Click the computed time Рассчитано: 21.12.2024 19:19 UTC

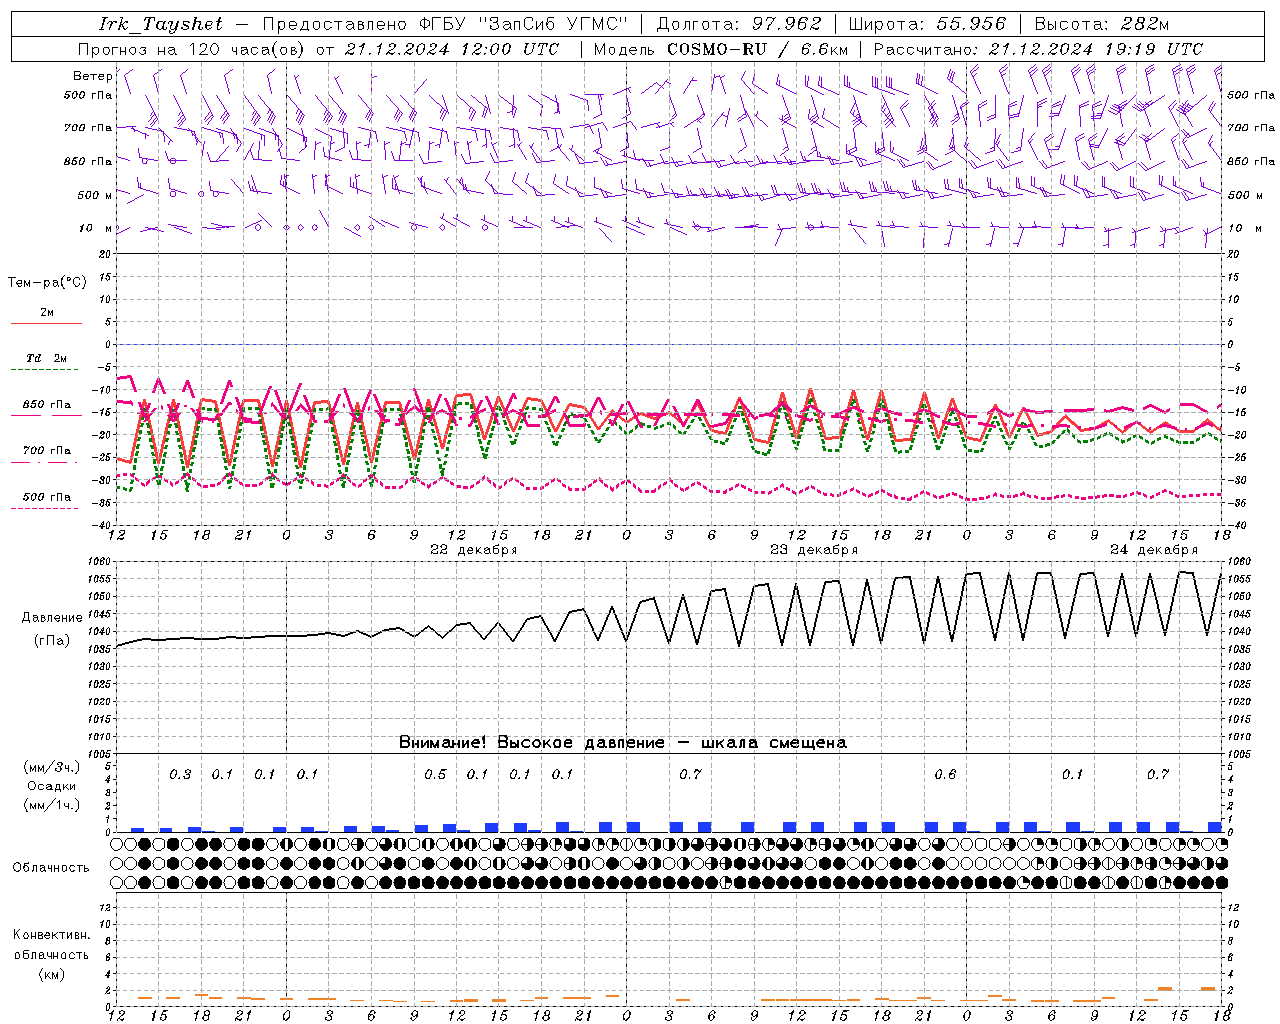point(1038,49)
